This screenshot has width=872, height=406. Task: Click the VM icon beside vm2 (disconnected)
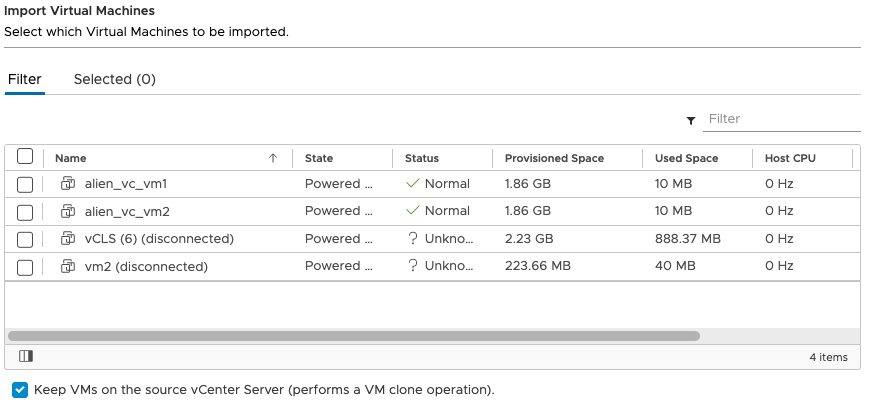point(68,266)
